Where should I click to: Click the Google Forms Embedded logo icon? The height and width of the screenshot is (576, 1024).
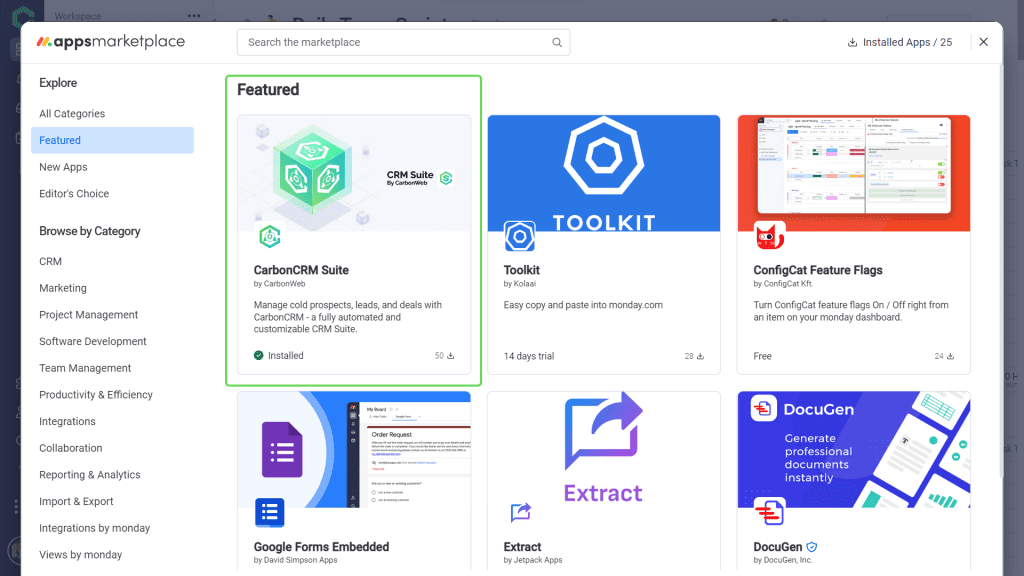pyautogui.click(x=270, y=513)
